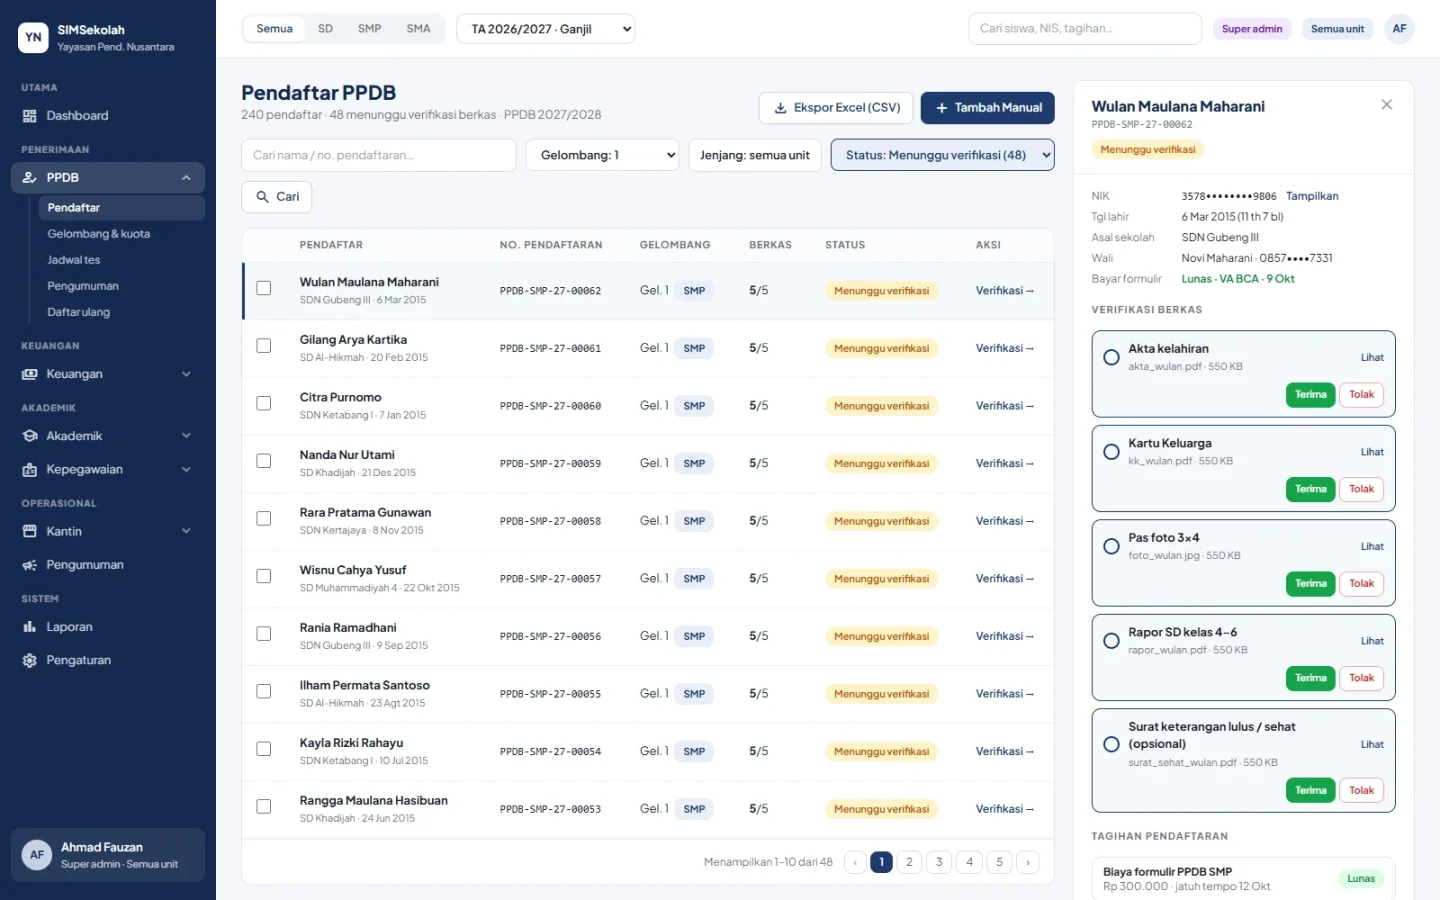Open the Dashboard sidebar icon
This screenshot has height=900, width=1440.
tap(30, 116)
